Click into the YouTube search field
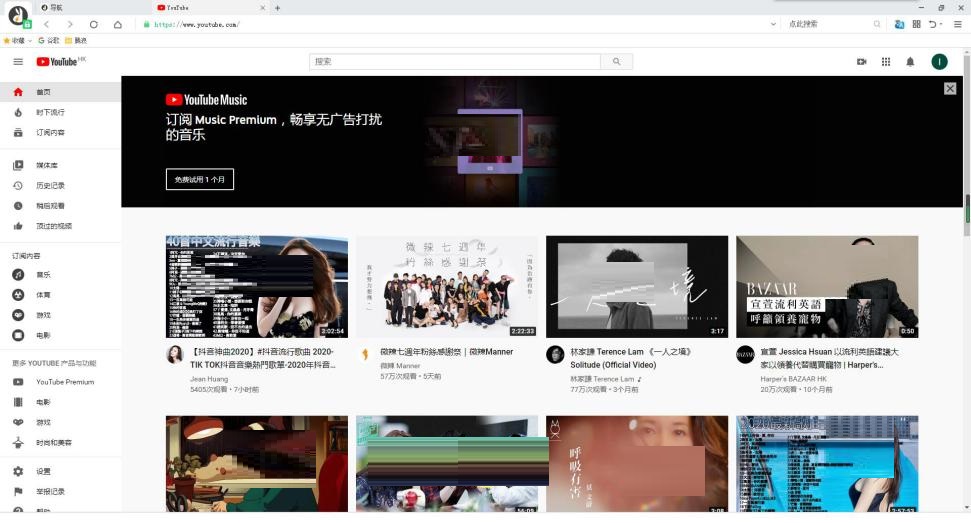This screenshot has width=971, height=523. 455,61
